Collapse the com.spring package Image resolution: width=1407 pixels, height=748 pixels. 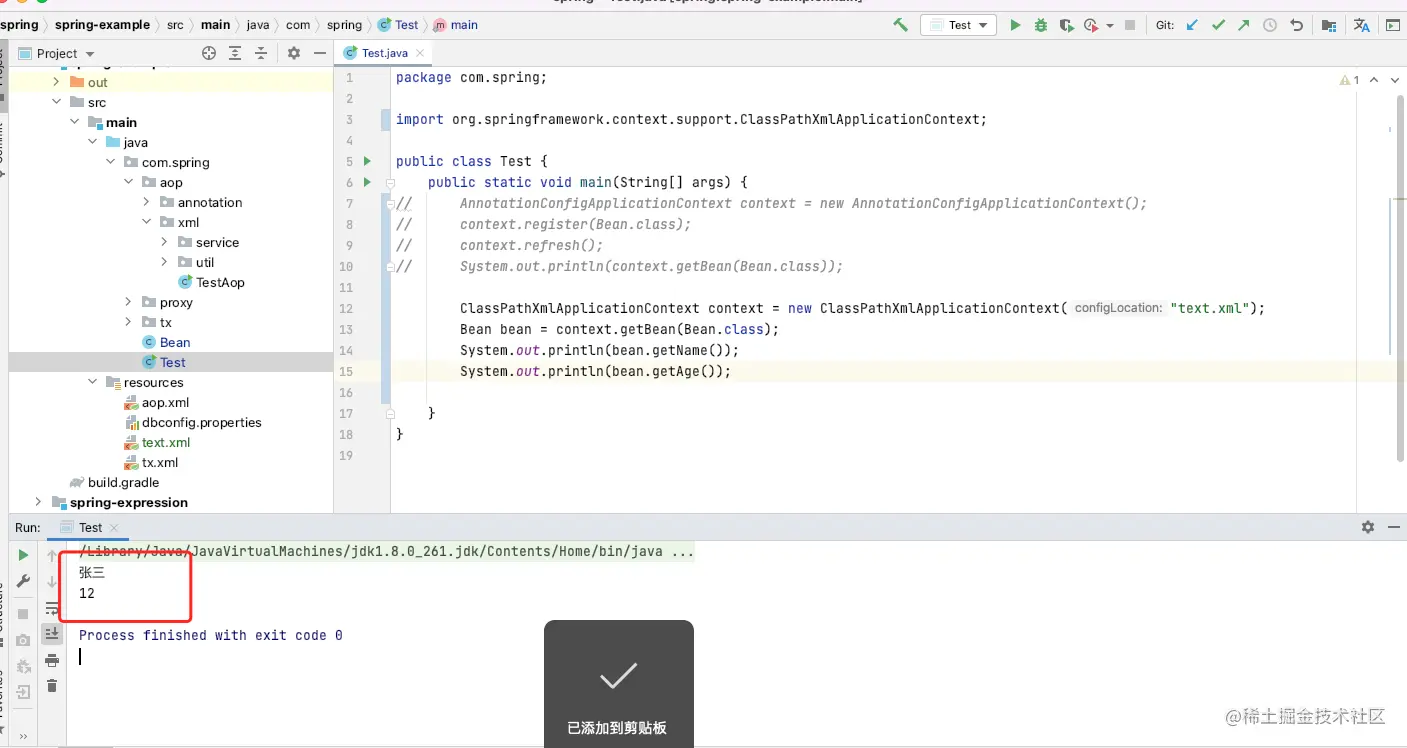111,162
